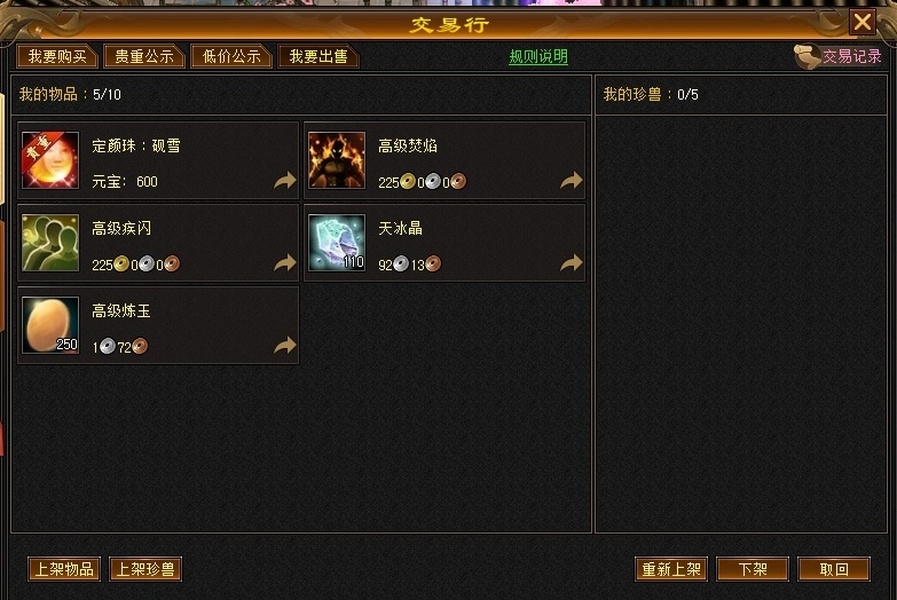
Task: Click the 高级疾闪 green silhouette icon
Action: (50, 243)
